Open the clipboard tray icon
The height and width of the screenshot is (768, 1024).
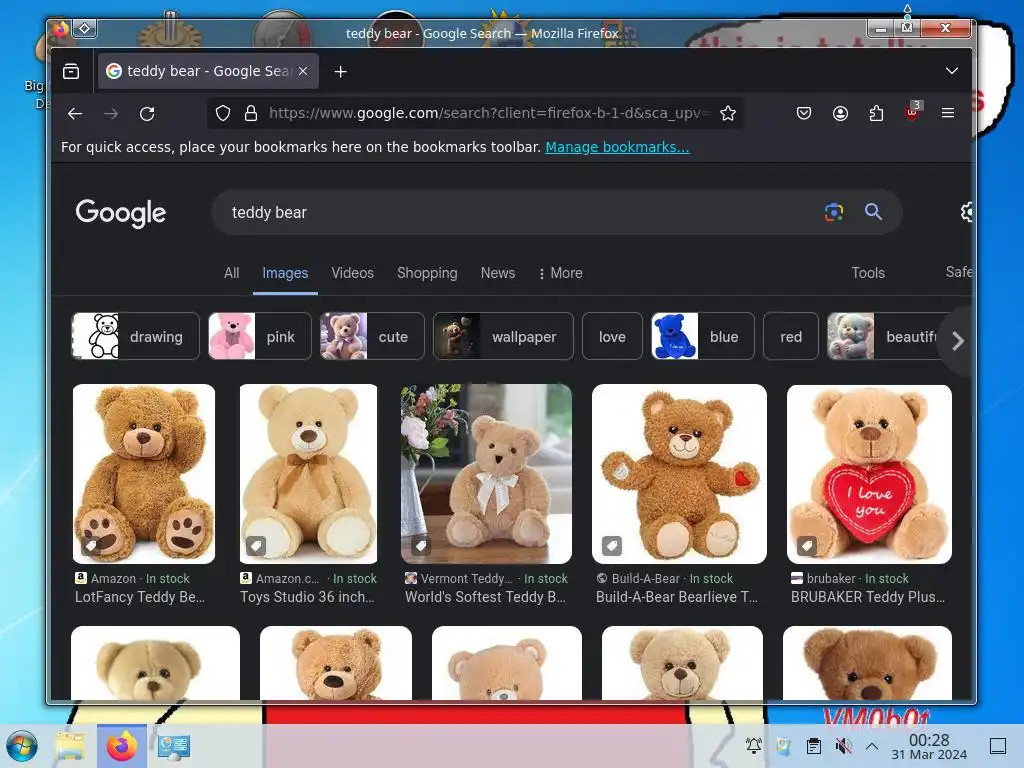point(814,746)
